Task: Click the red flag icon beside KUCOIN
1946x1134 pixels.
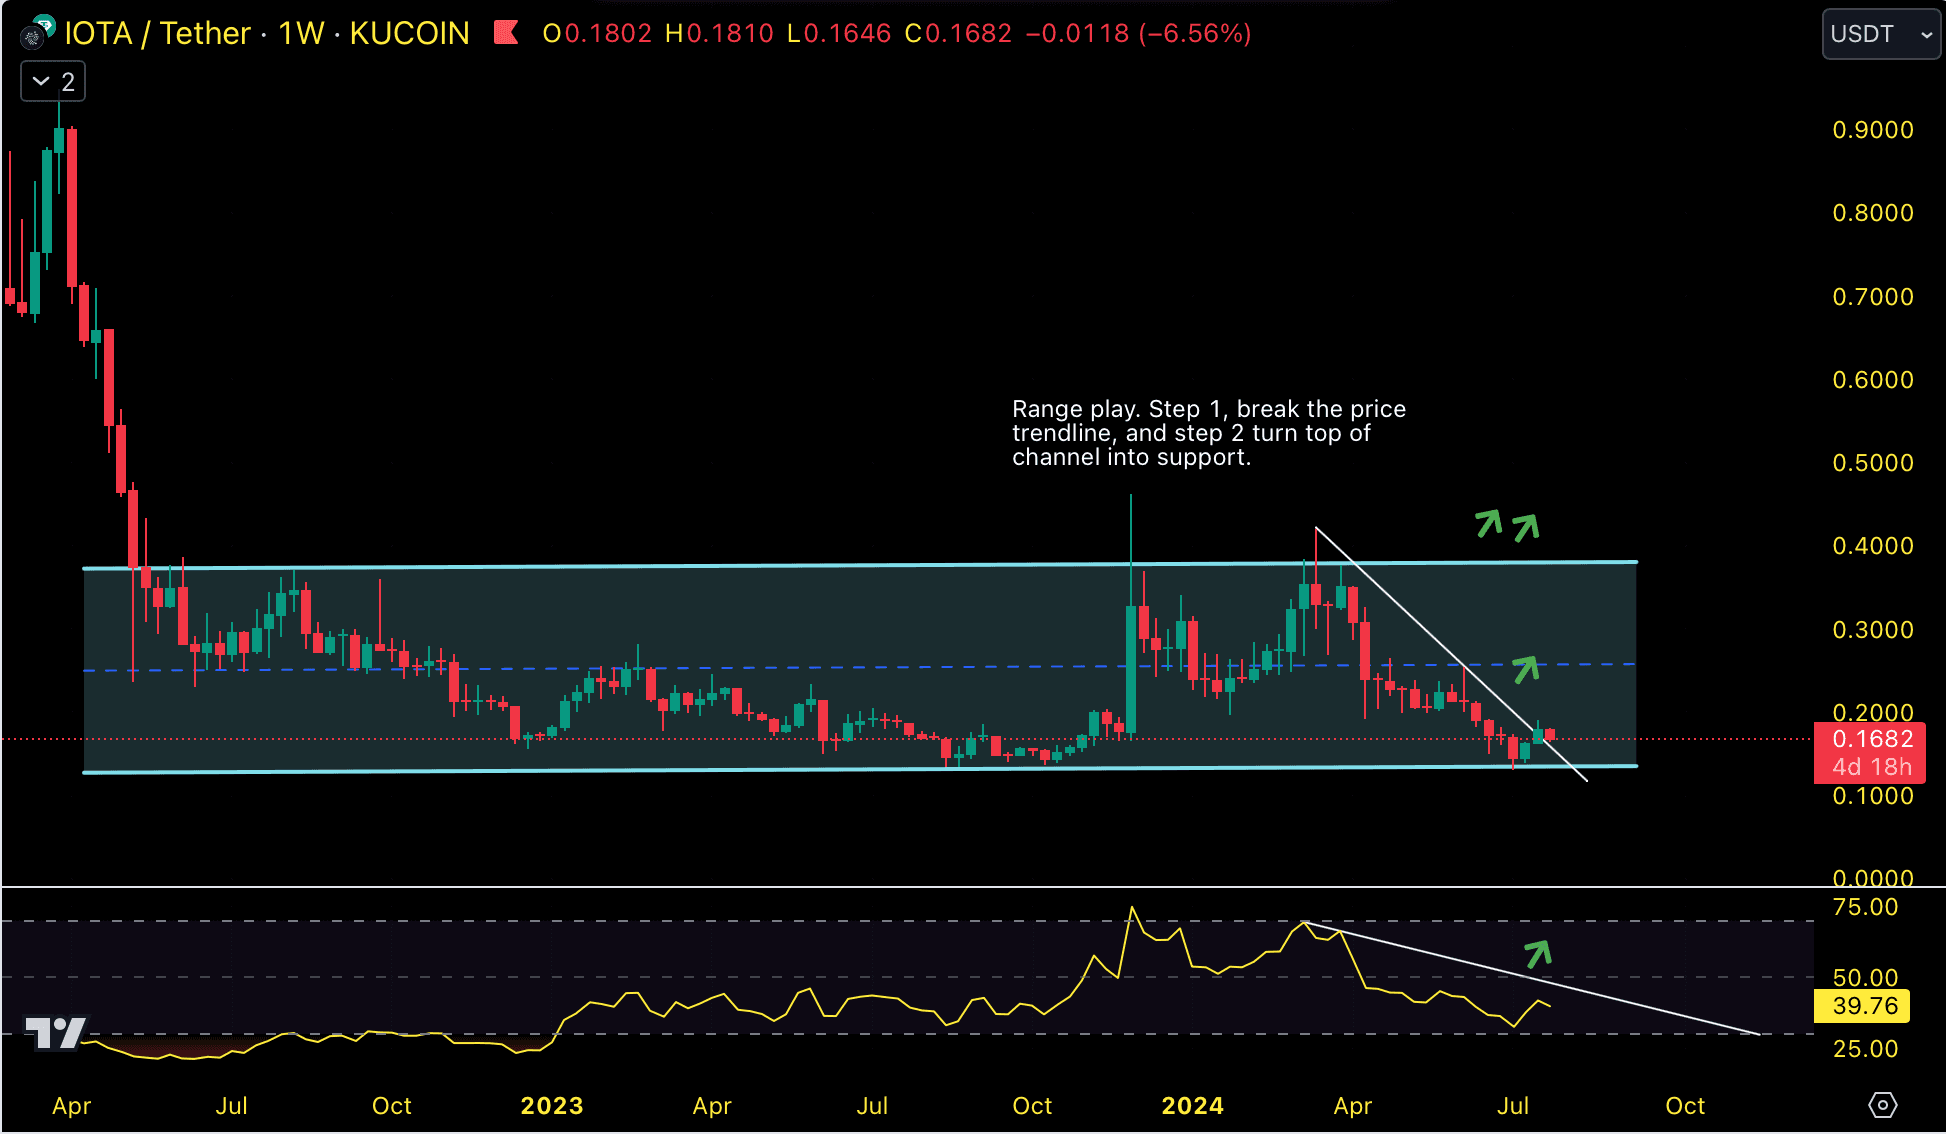Action: coord(506,33)
